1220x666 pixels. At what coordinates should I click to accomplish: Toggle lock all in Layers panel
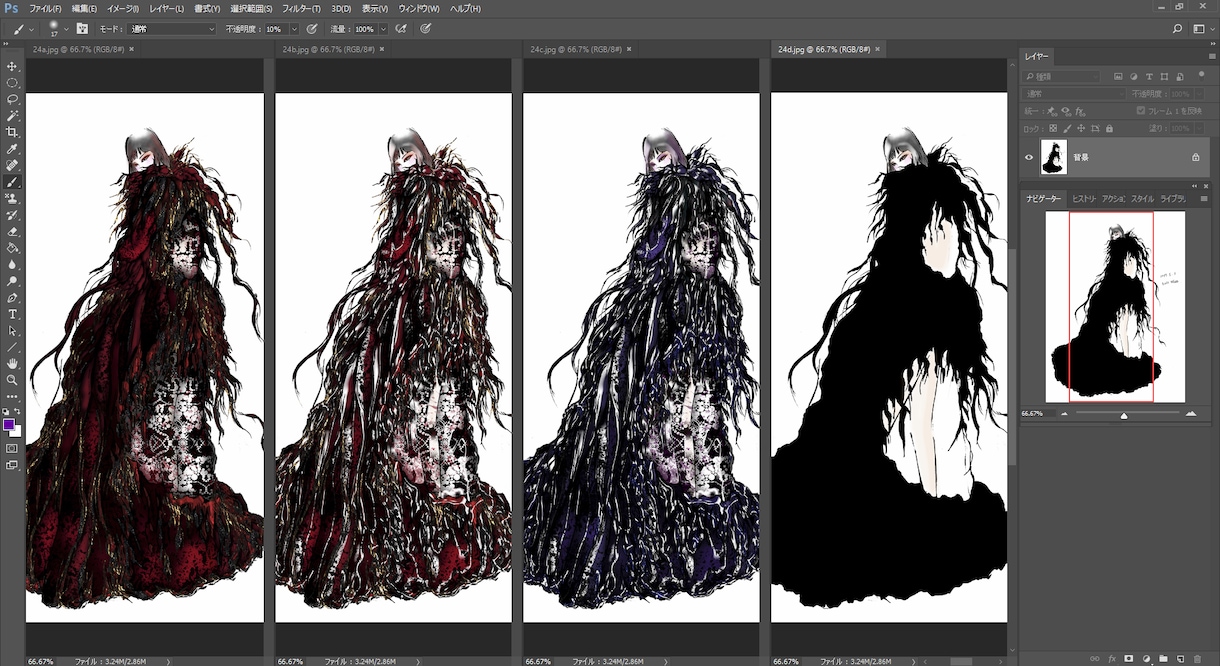click(1109, 128)
